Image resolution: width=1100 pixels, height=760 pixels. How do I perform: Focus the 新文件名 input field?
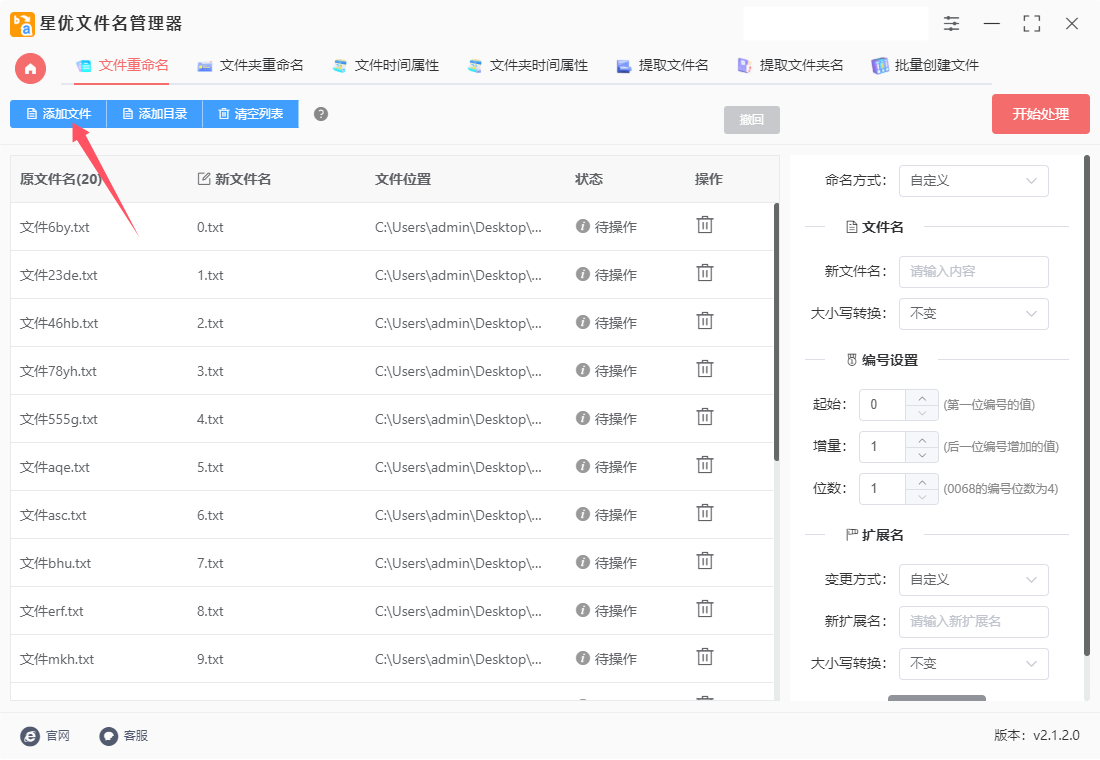point(974,272)
